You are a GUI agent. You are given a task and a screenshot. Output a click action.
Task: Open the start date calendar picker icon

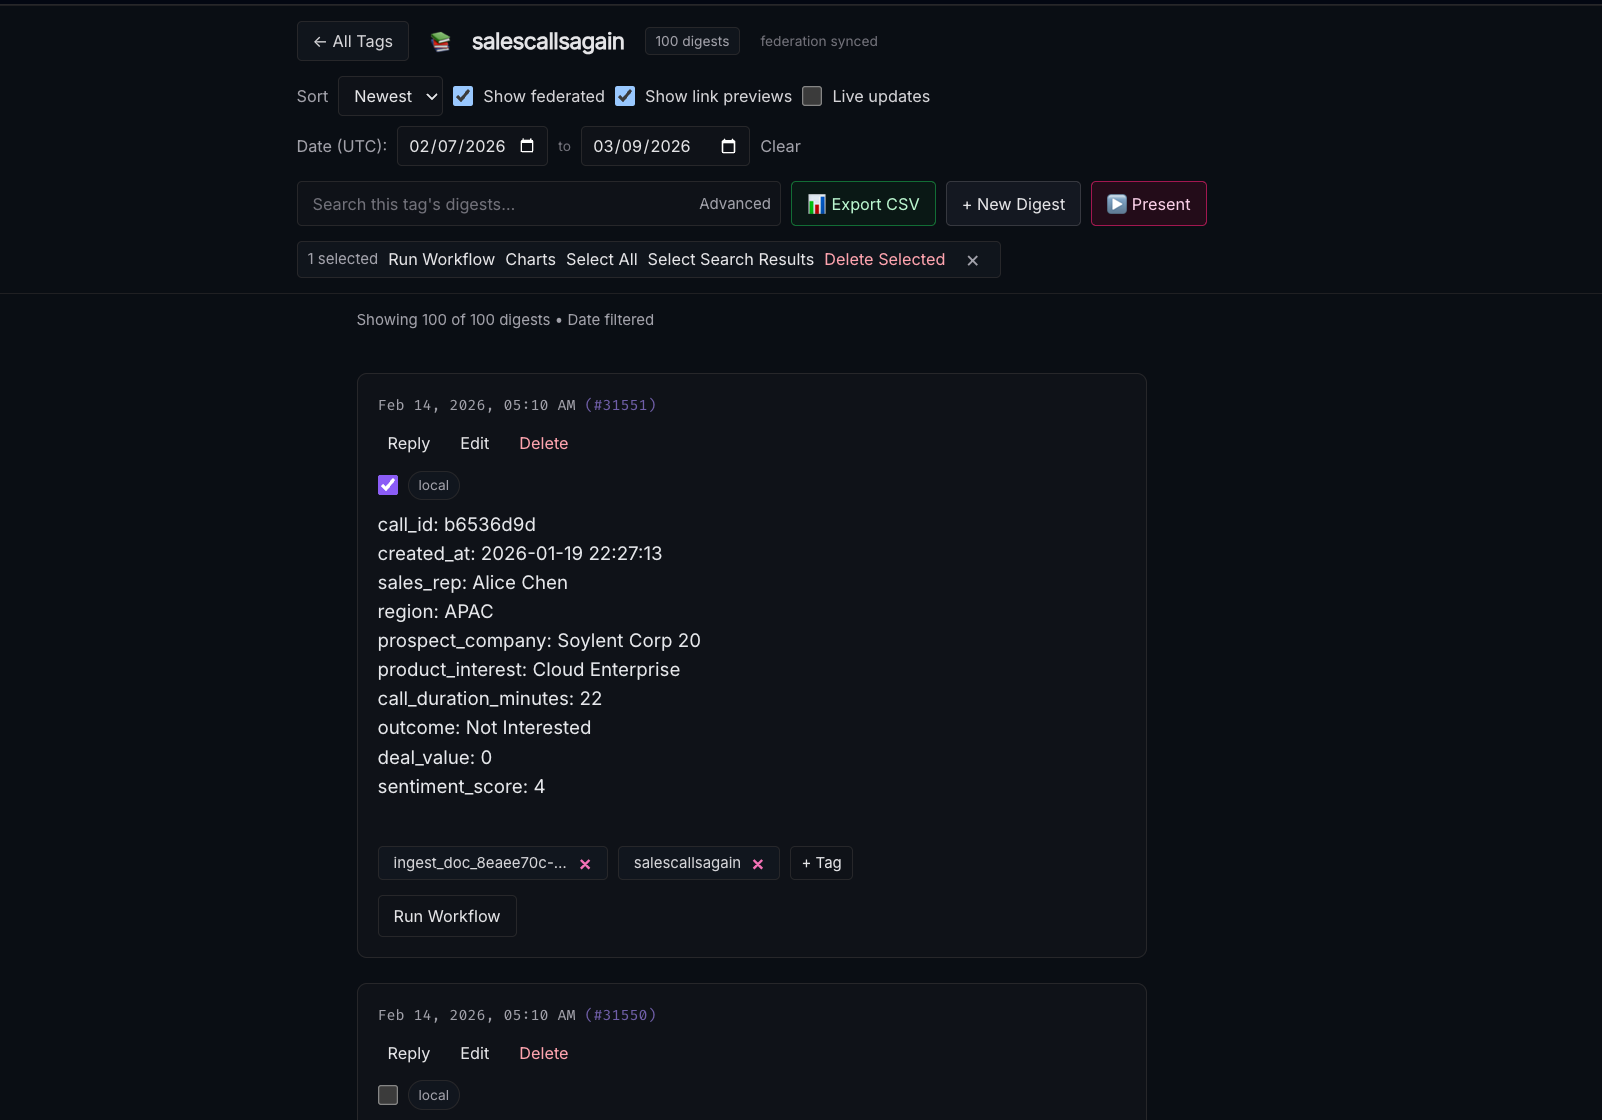point(527,146)
